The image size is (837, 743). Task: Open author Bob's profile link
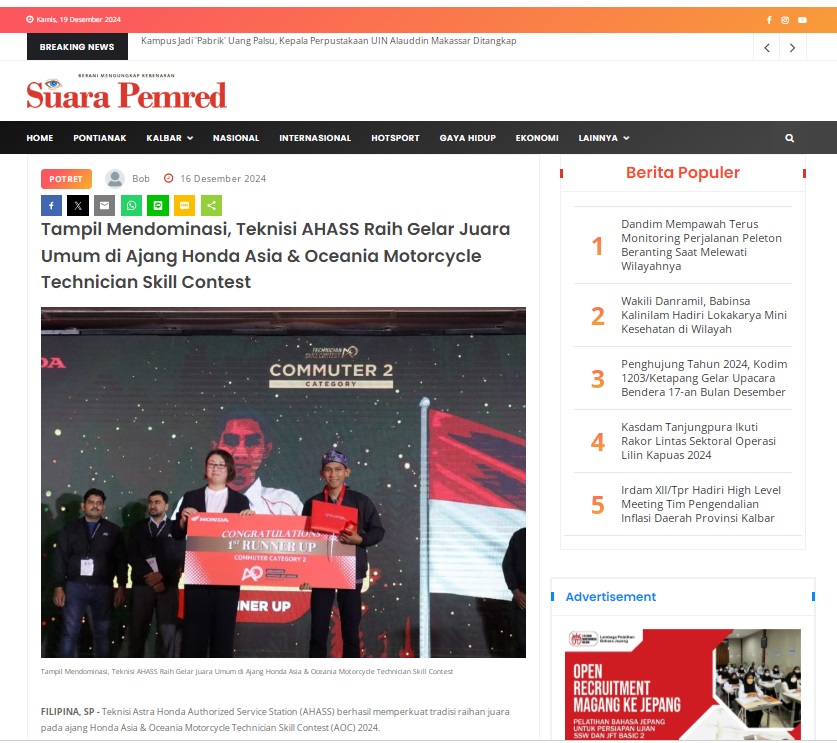(x=141, y=179)
